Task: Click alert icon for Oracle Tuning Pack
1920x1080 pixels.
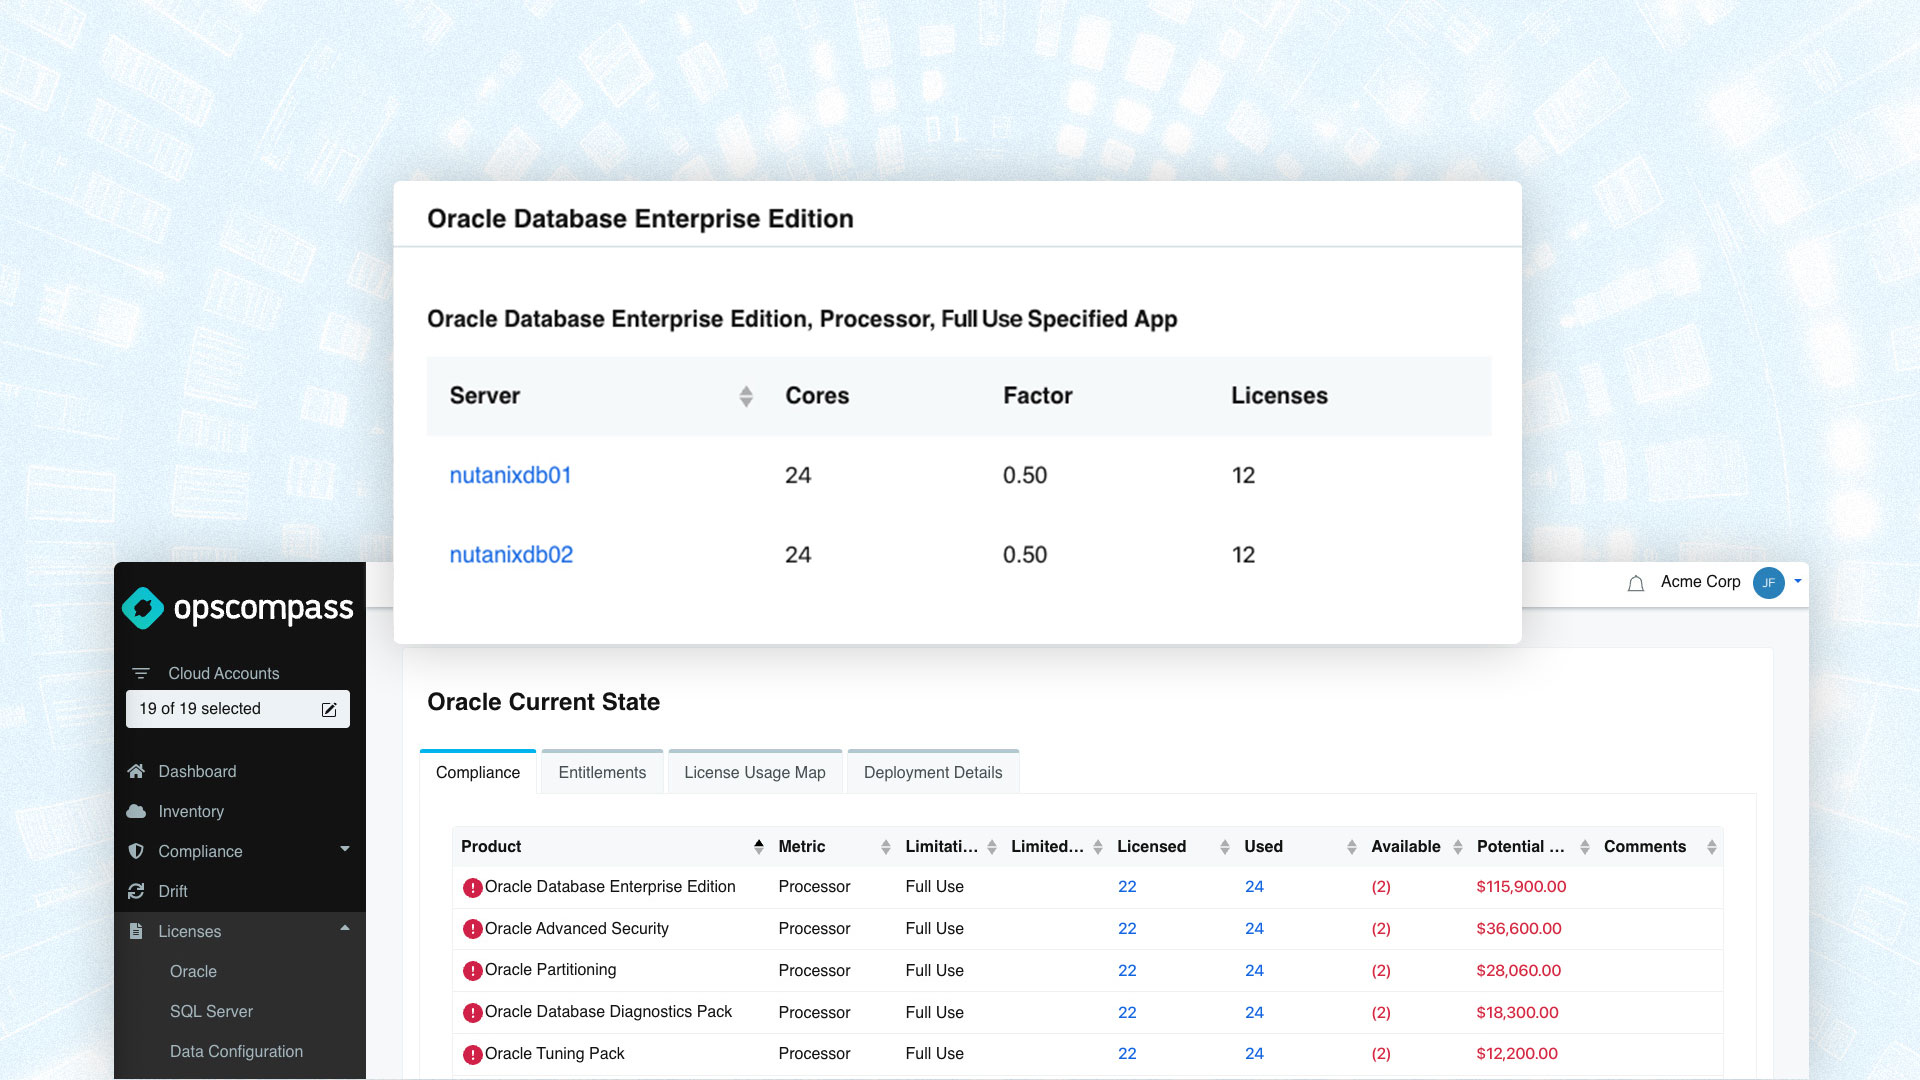Action: pos(473,1055)
